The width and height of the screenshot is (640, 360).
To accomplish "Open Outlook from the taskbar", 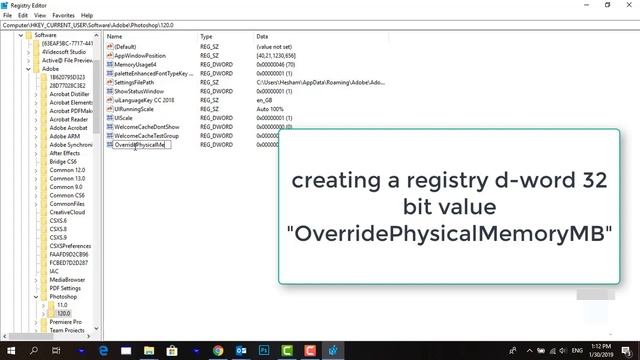I will click(x=241, y=351).
